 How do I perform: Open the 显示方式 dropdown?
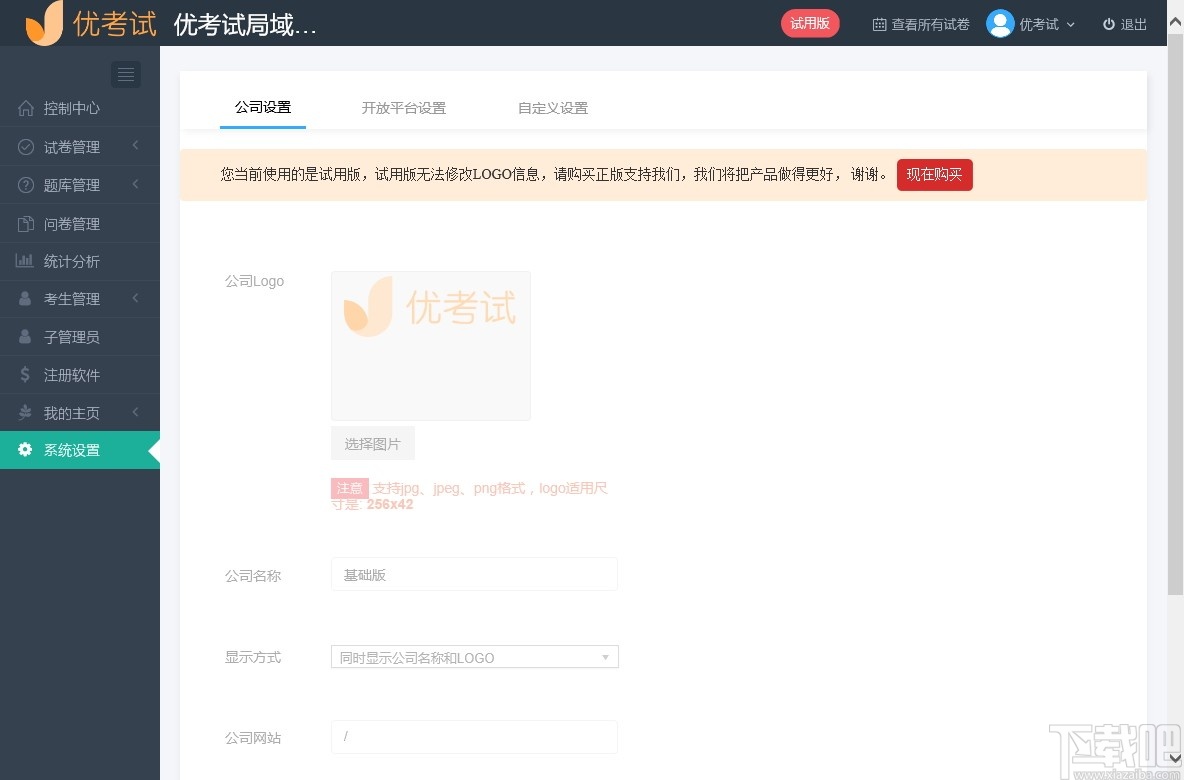click(x=475, y=657)
